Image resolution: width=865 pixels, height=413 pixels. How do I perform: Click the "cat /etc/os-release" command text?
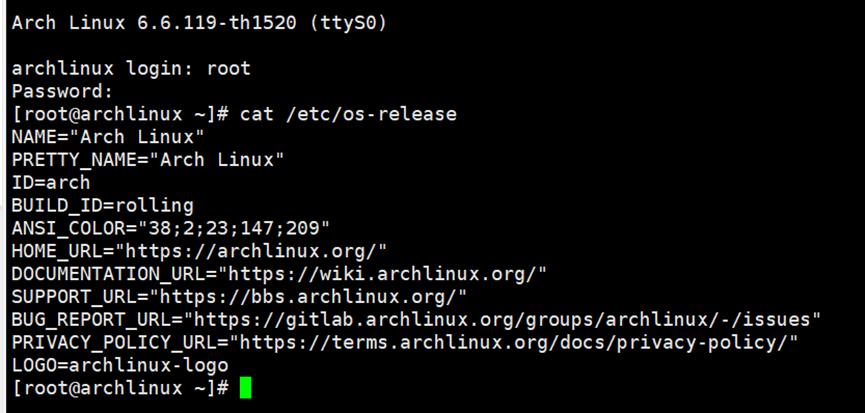point(348,114)
